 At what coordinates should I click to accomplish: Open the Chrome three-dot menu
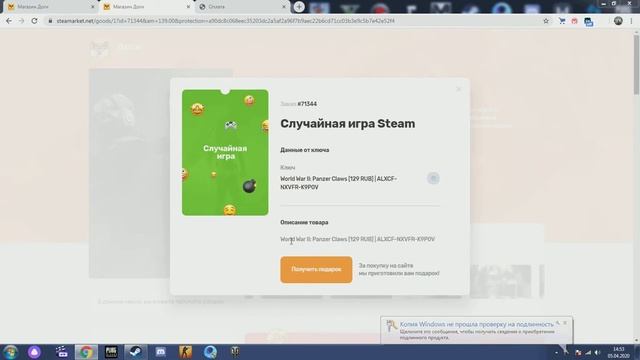tap(631, 21)
